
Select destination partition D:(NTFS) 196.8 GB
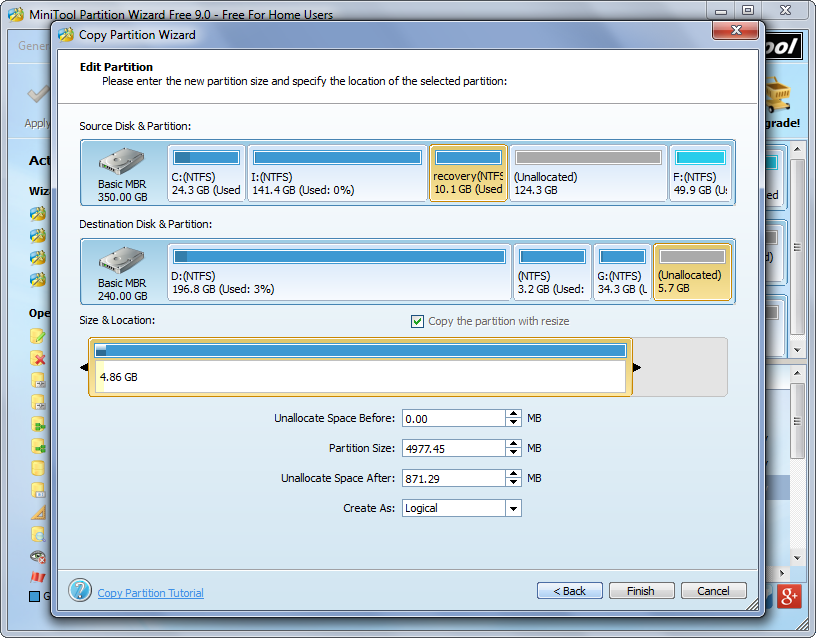[339, 272]
